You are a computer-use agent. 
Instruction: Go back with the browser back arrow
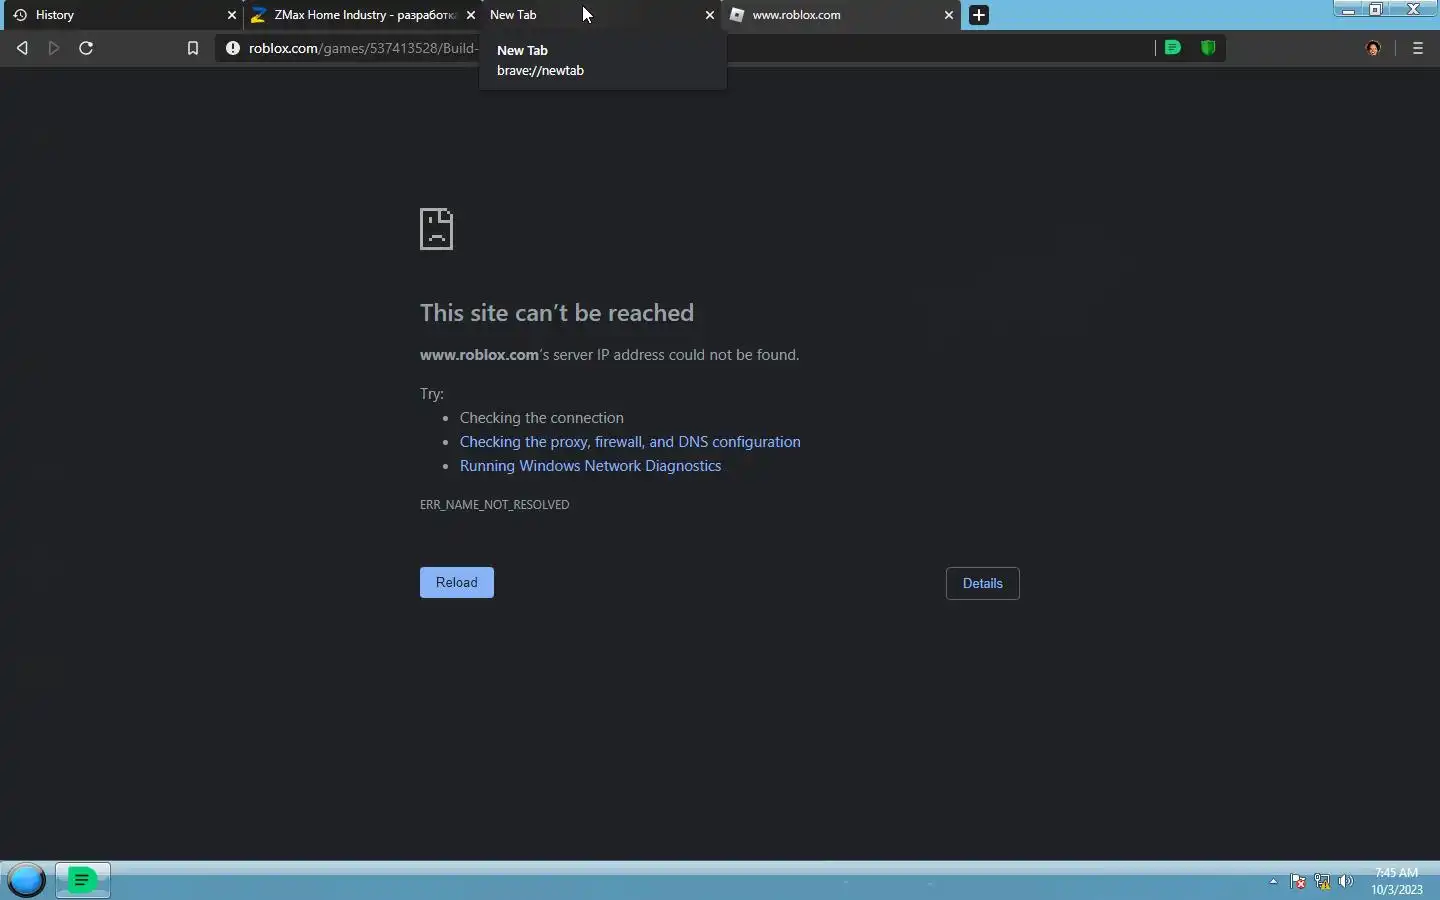(x=22, y=48)
